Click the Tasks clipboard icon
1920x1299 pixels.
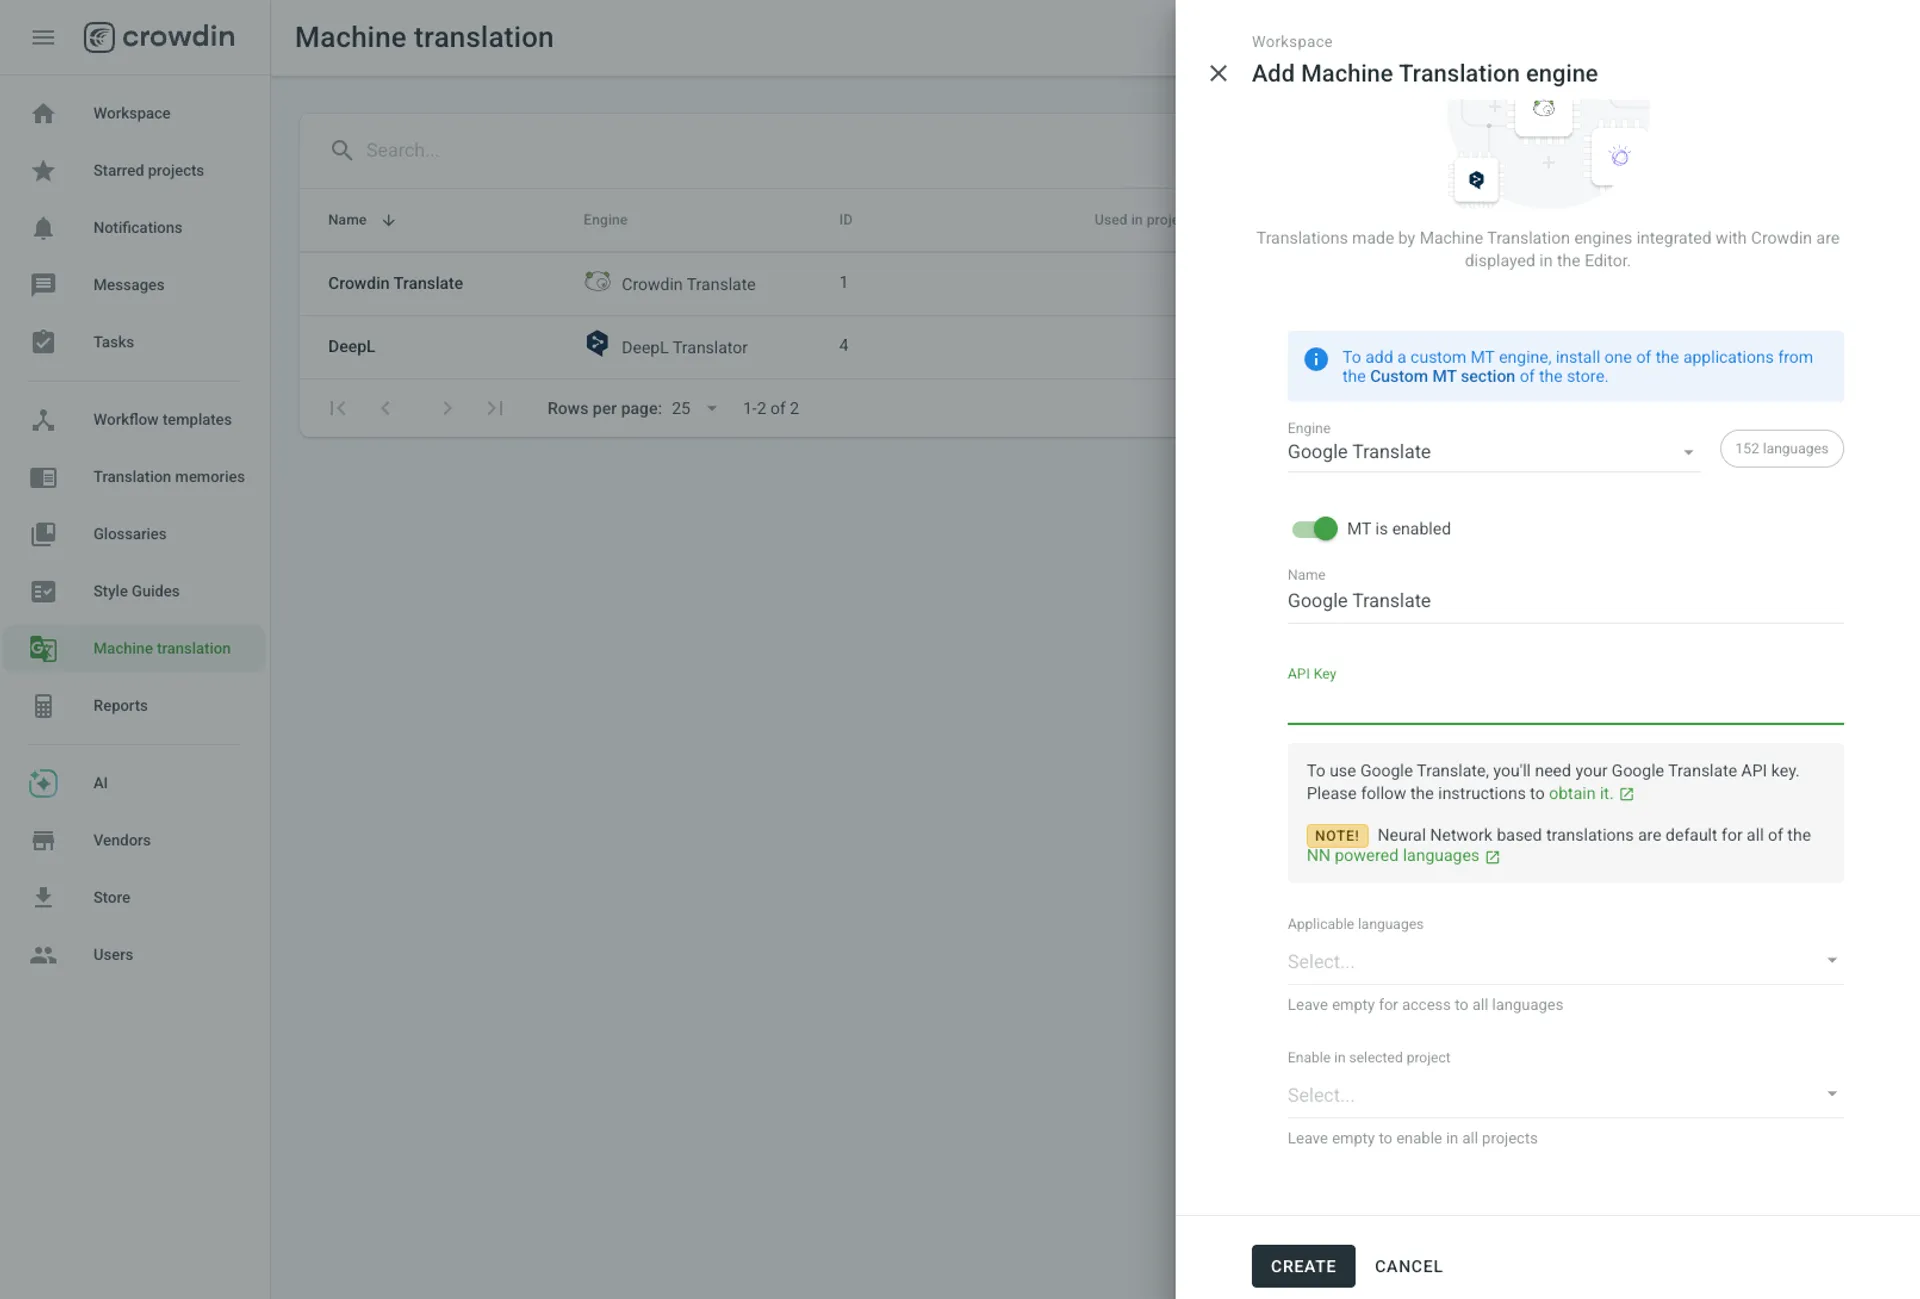[x=43, y=342]
